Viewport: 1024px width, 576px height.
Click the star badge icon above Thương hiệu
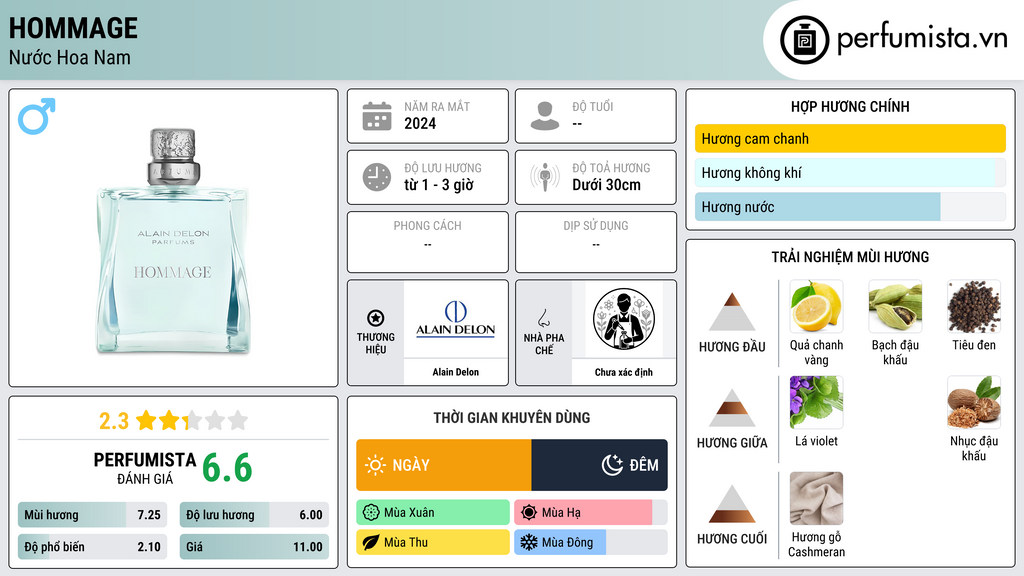[376, 318]
